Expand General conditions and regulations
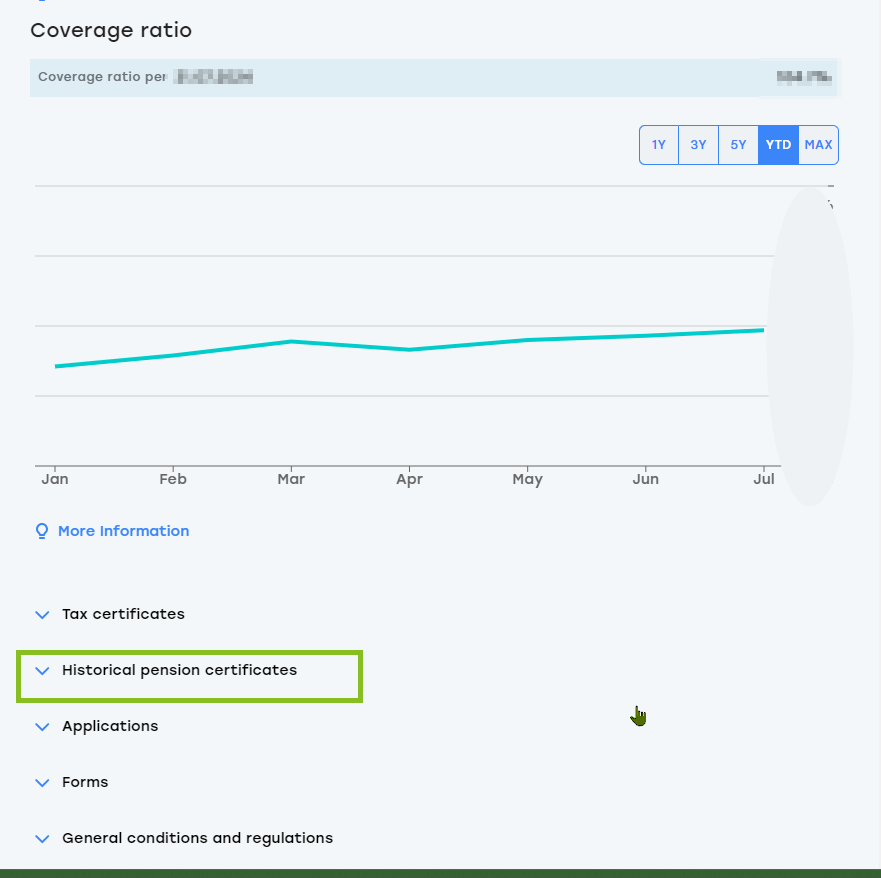 pos(197,838)
